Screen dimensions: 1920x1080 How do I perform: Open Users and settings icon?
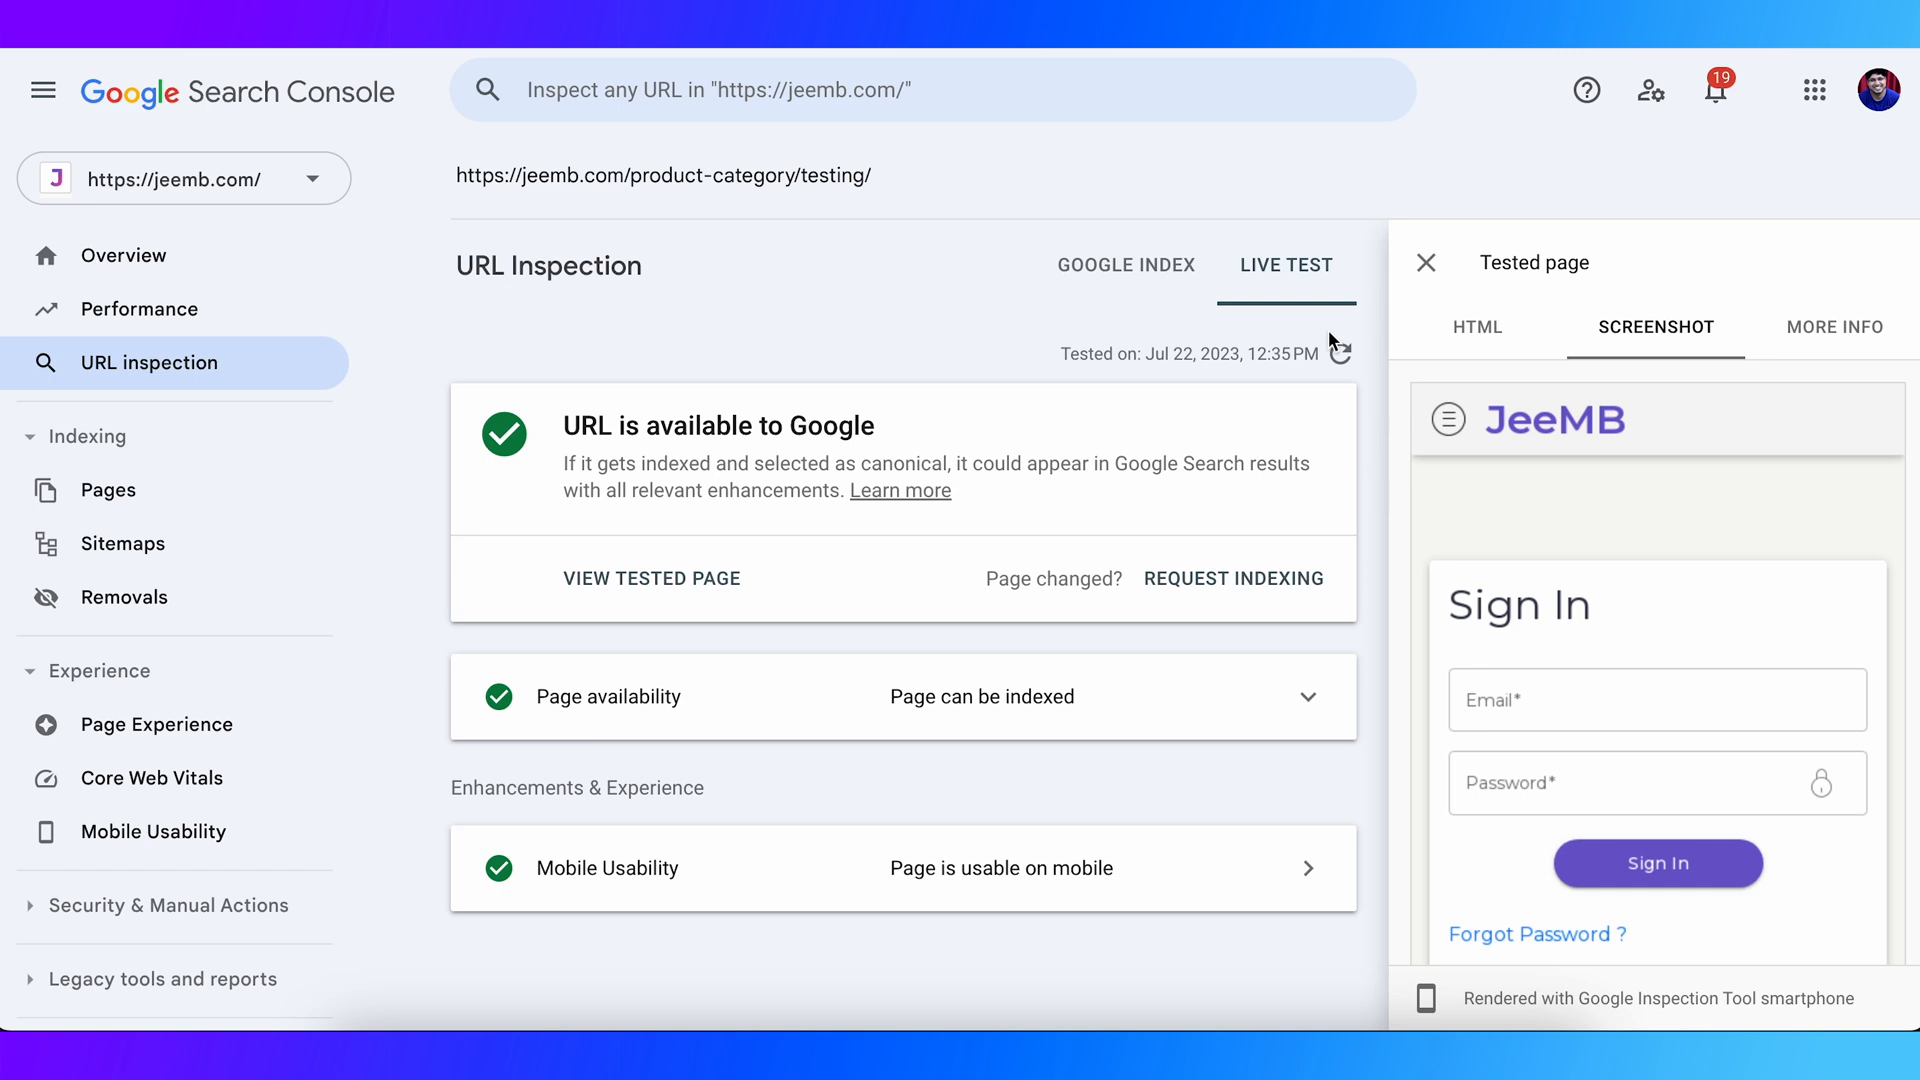(1651, 91)
